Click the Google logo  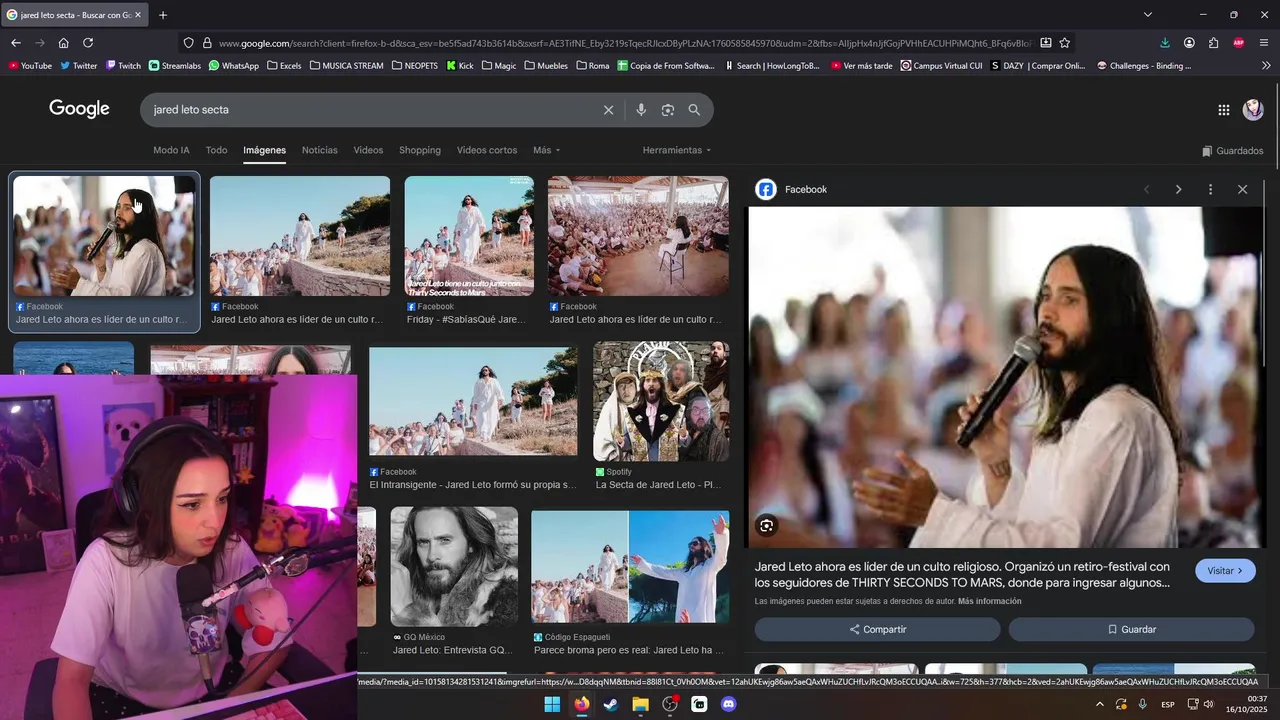point(79,109)
